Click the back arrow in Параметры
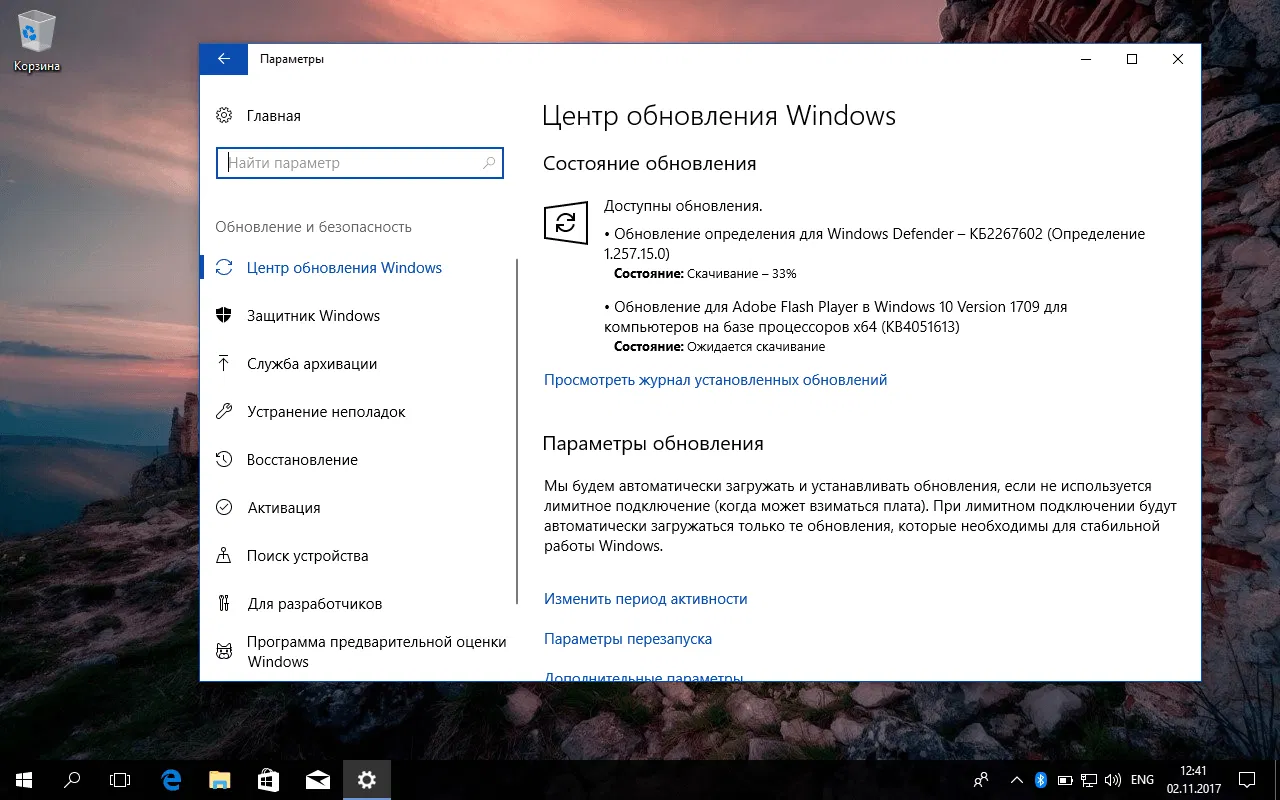This screenshot has width=1280, height=800. [223, 59]
